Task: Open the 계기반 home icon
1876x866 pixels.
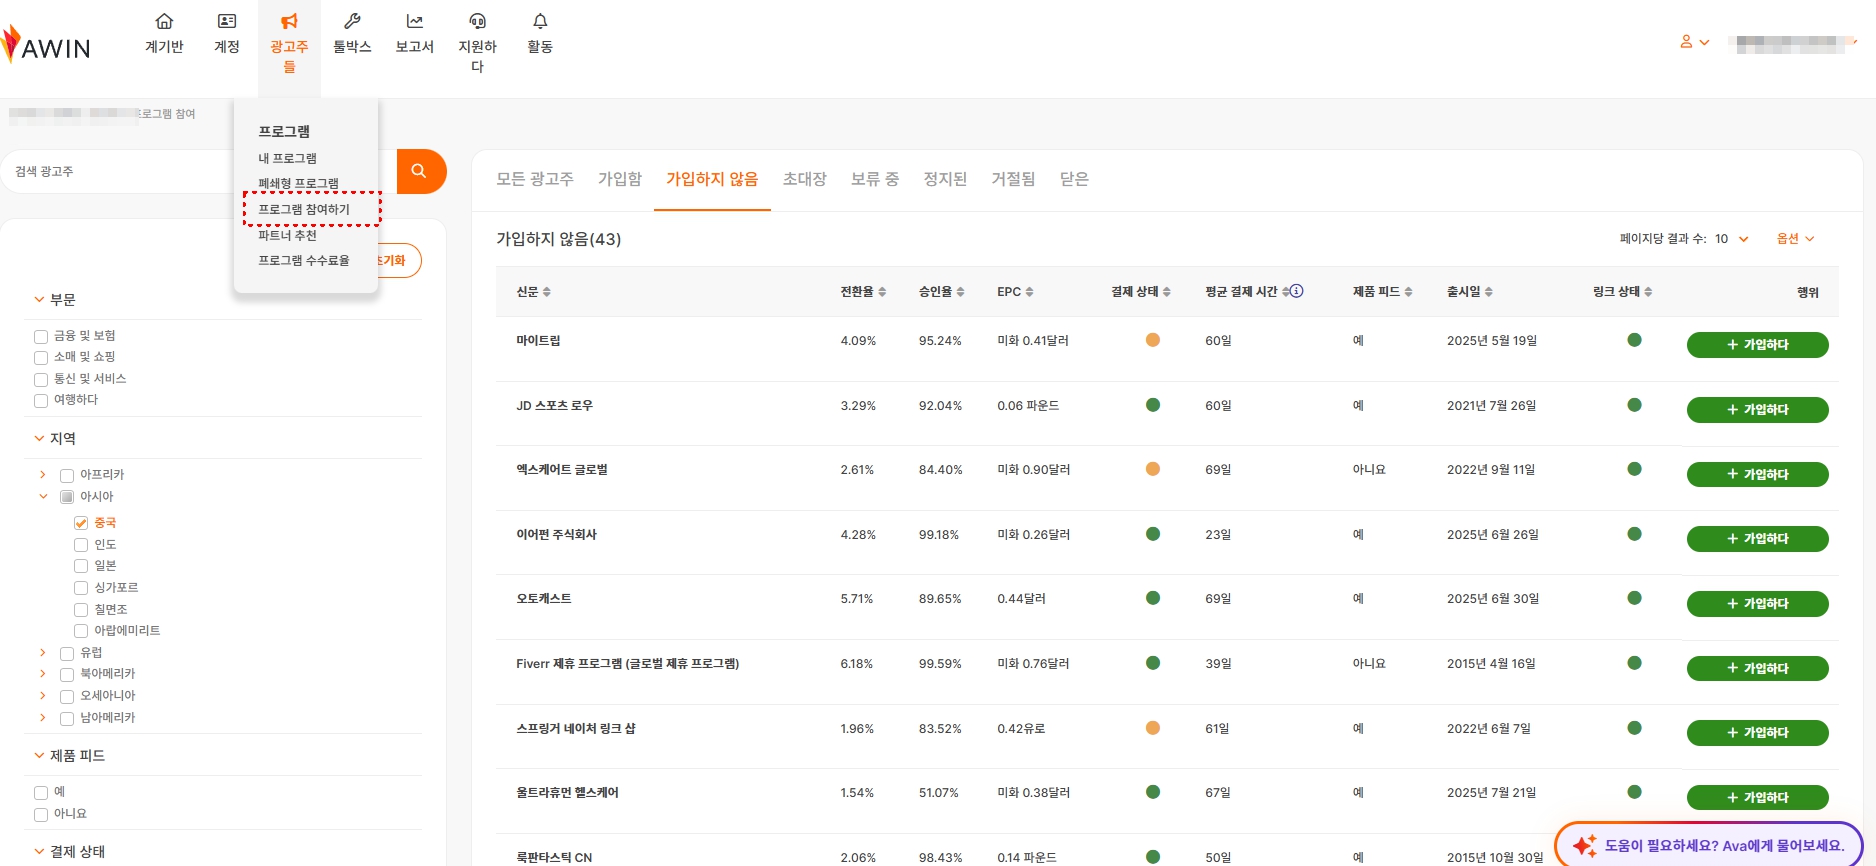Action: coord(164,21)
